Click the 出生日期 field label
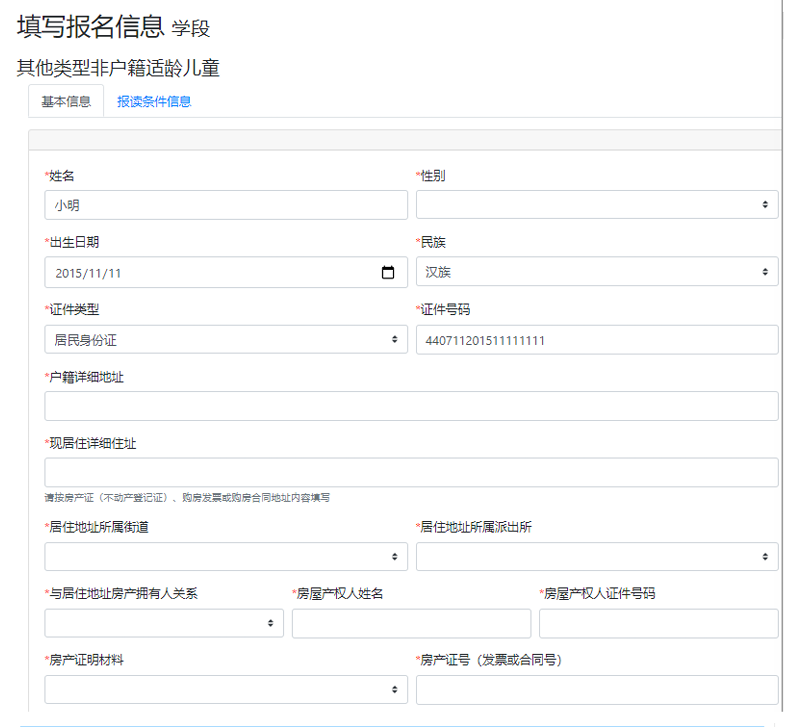 tap(72, 242)
